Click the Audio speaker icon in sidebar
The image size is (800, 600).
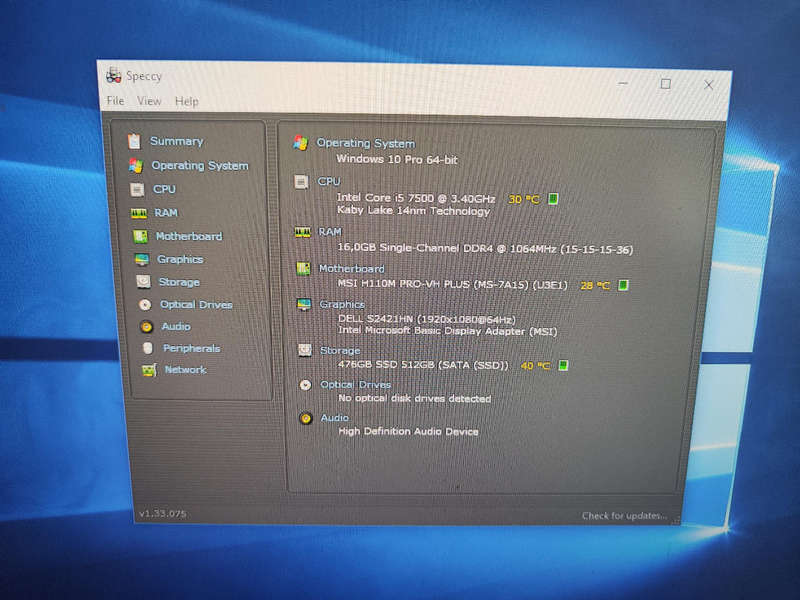click(x=146, y=327)
